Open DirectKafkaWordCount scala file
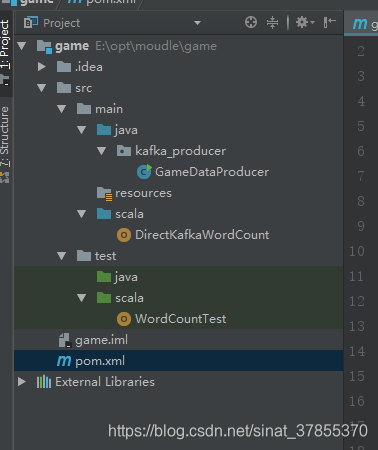 202,235
